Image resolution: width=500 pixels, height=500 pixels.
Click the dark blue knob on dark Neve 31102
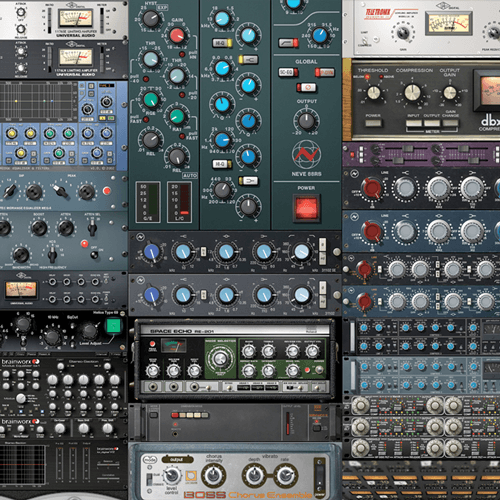coord(152,252)
